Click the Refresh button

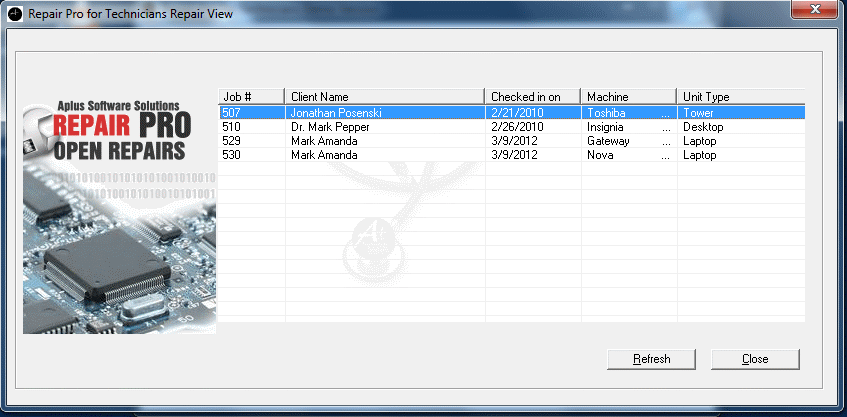coord(651,359)
